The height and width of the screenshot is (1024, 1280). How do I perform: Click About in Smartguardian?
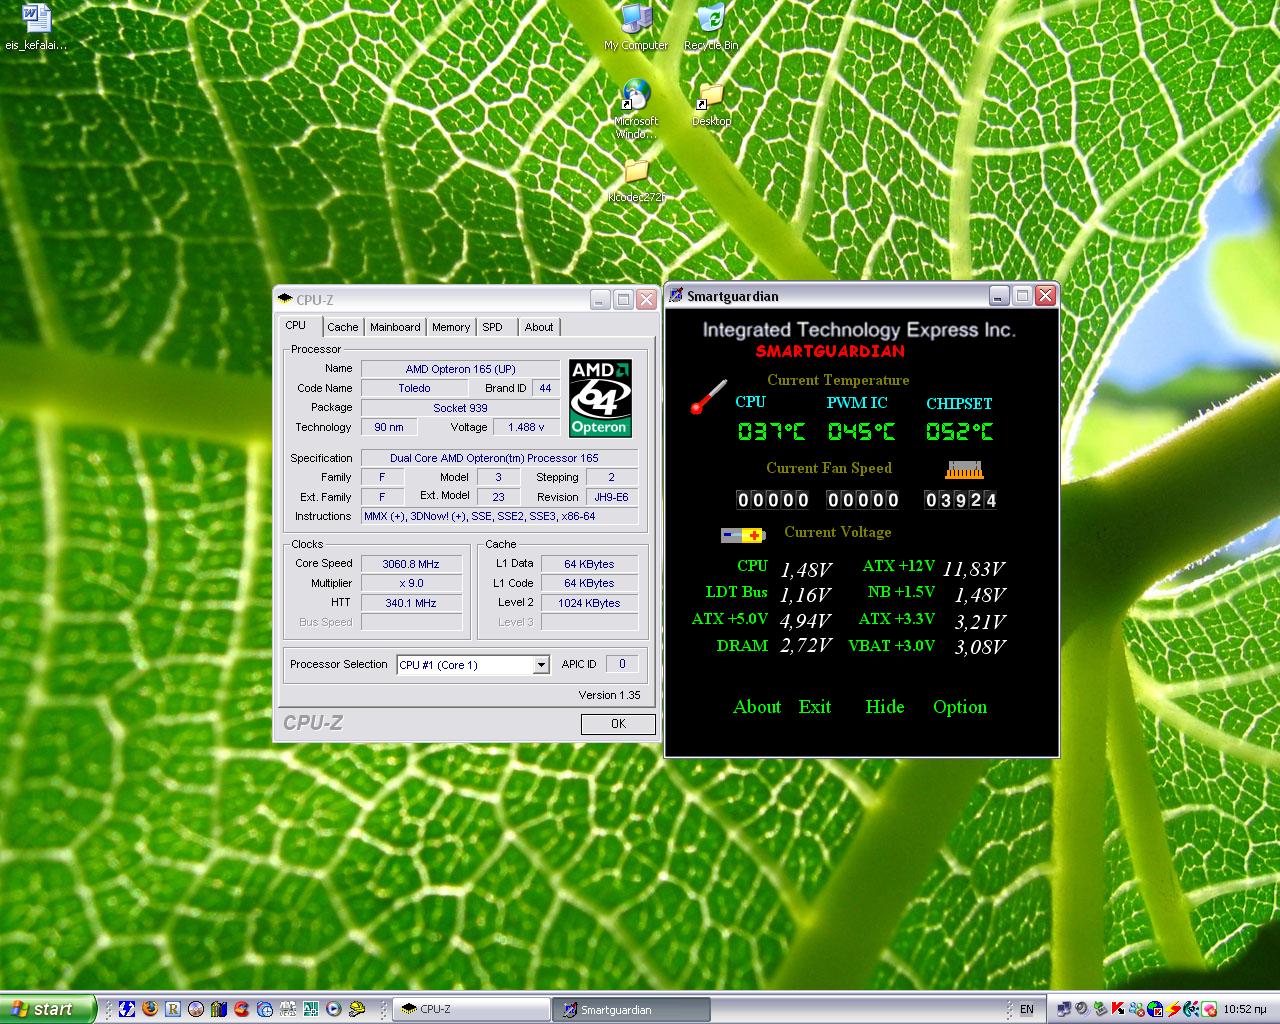click(757, 707)
